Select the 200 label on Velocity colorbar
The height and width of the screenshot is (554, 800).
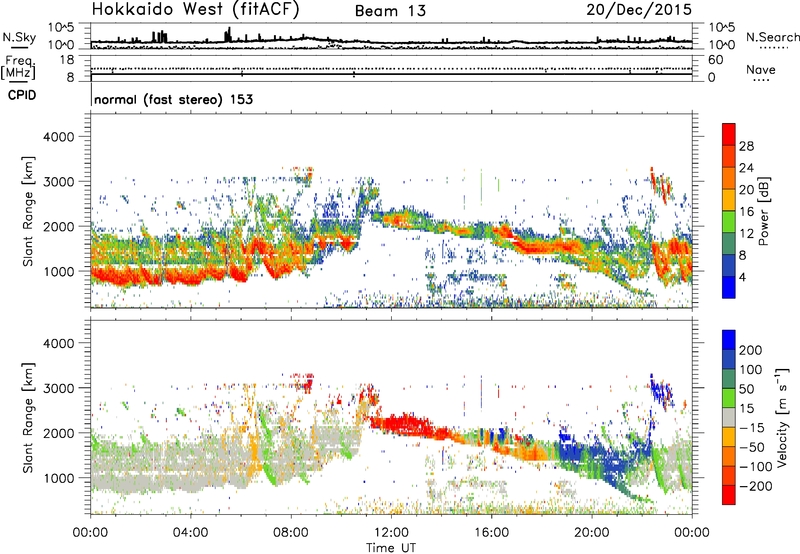point(751,350)
